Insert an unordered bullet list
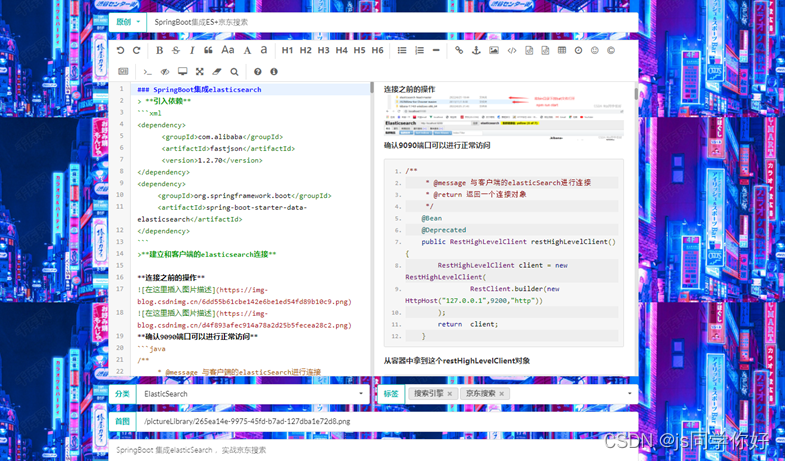 402,50
